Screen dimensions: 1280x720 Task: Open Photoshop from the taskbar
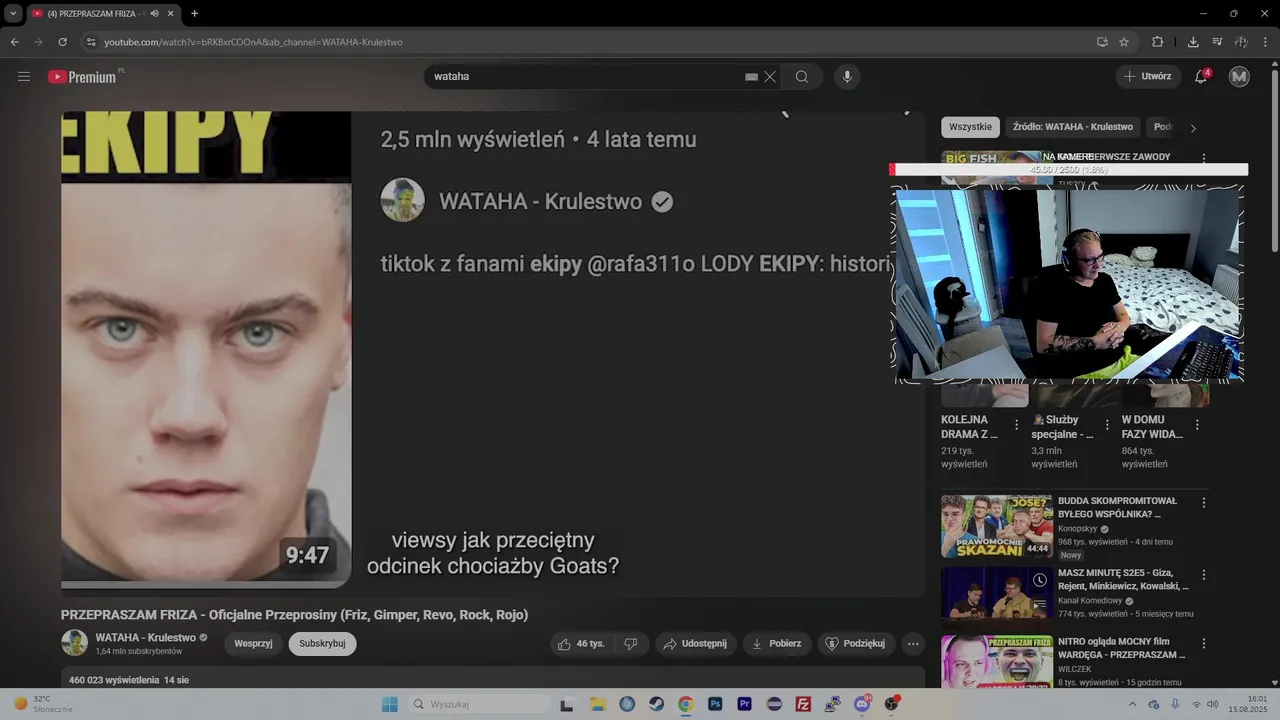(x=715, y=704)
